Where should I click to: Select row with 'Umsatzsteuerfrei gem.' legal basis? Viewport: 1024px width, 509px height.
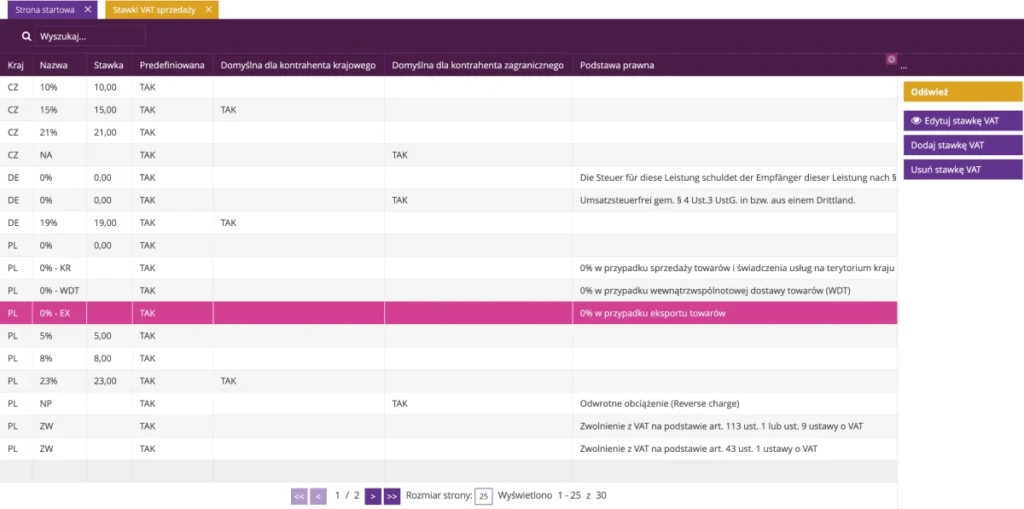click(x=449, y=200)
